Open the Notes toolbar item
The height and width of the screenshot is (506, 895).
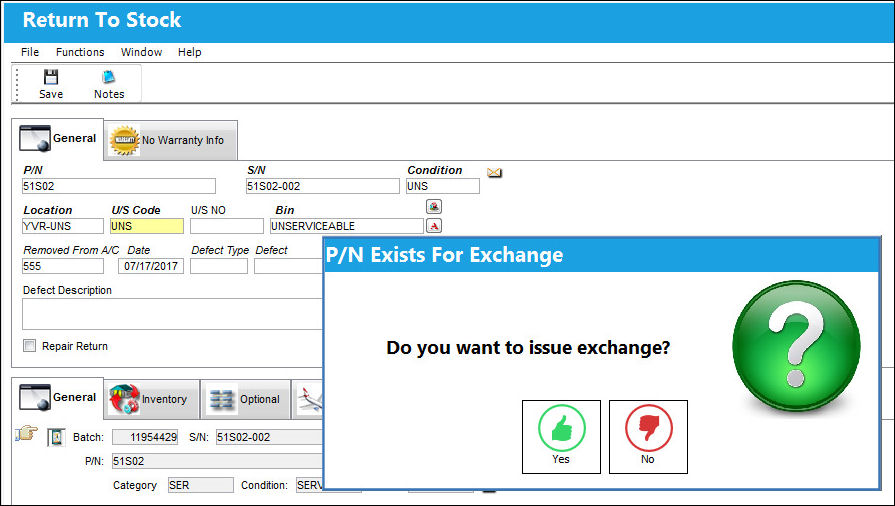coord(109,85)
